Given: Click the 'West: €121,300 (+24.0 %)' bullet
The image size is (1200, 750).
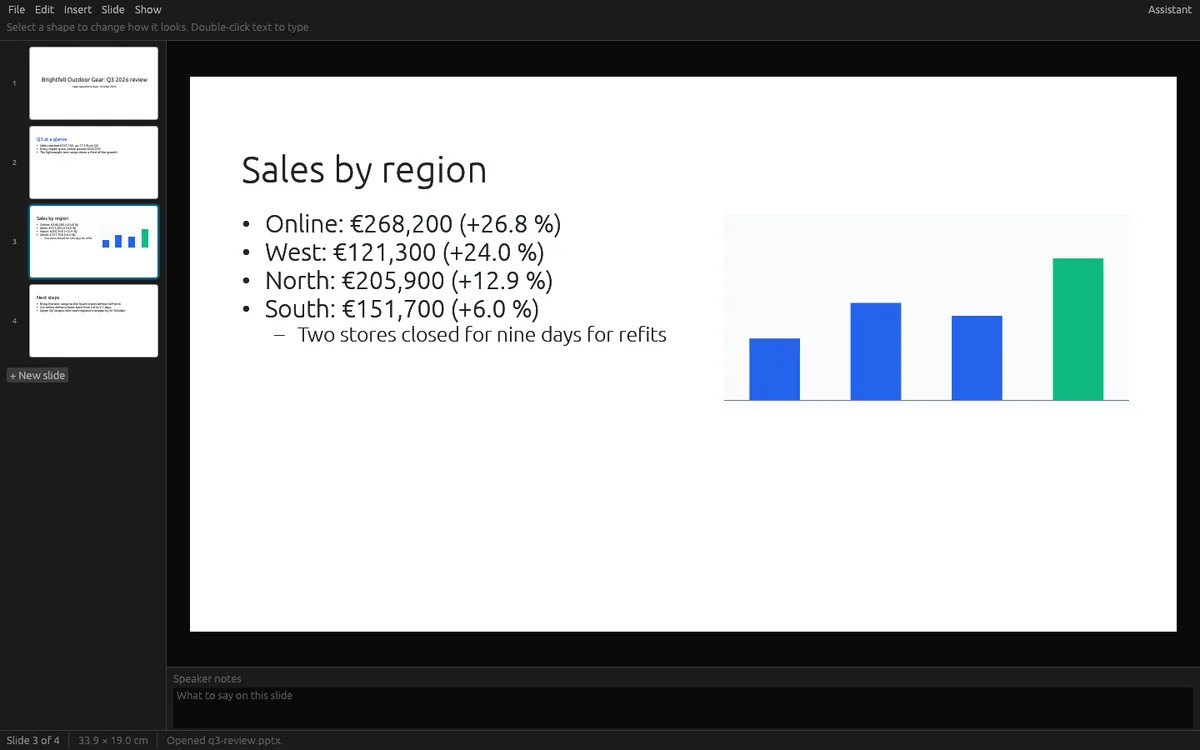Looking at the screenshot, I should [x=404, y=252].
